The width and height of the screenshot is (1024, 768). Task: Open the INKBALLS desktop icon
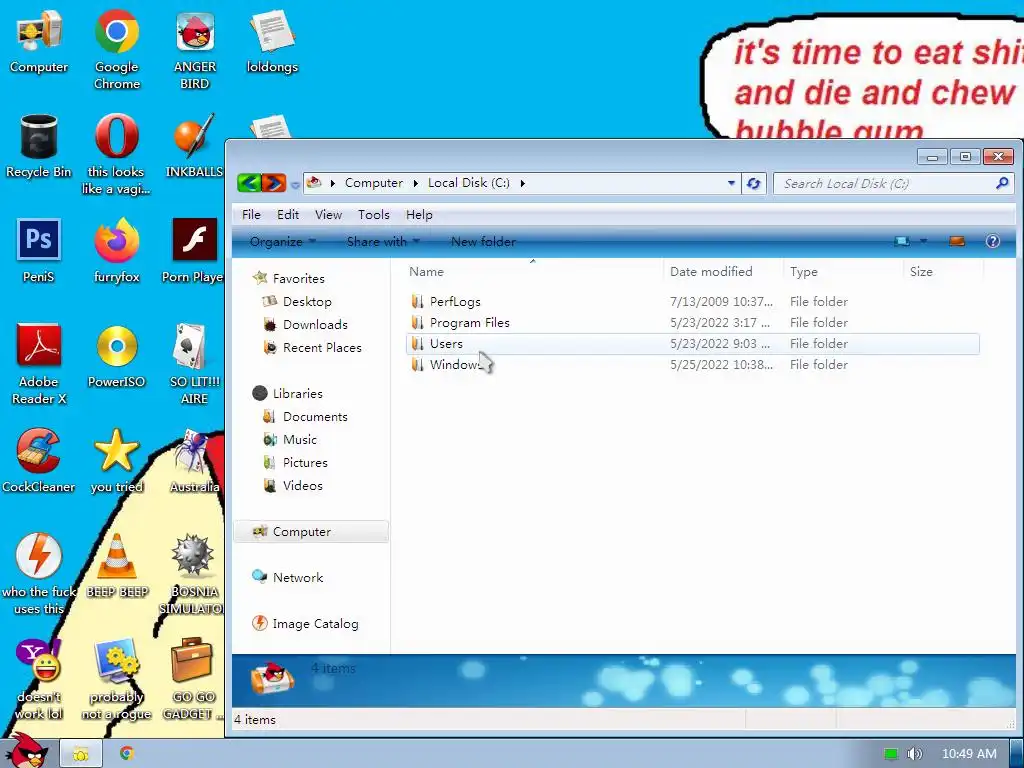click(194, 146)
